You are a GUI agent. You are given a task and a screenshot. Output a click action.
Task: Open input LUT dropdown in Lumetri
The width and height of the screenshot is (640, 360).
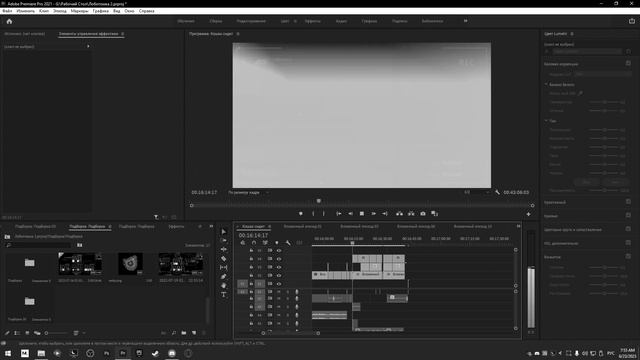click(x=602, y=74)
